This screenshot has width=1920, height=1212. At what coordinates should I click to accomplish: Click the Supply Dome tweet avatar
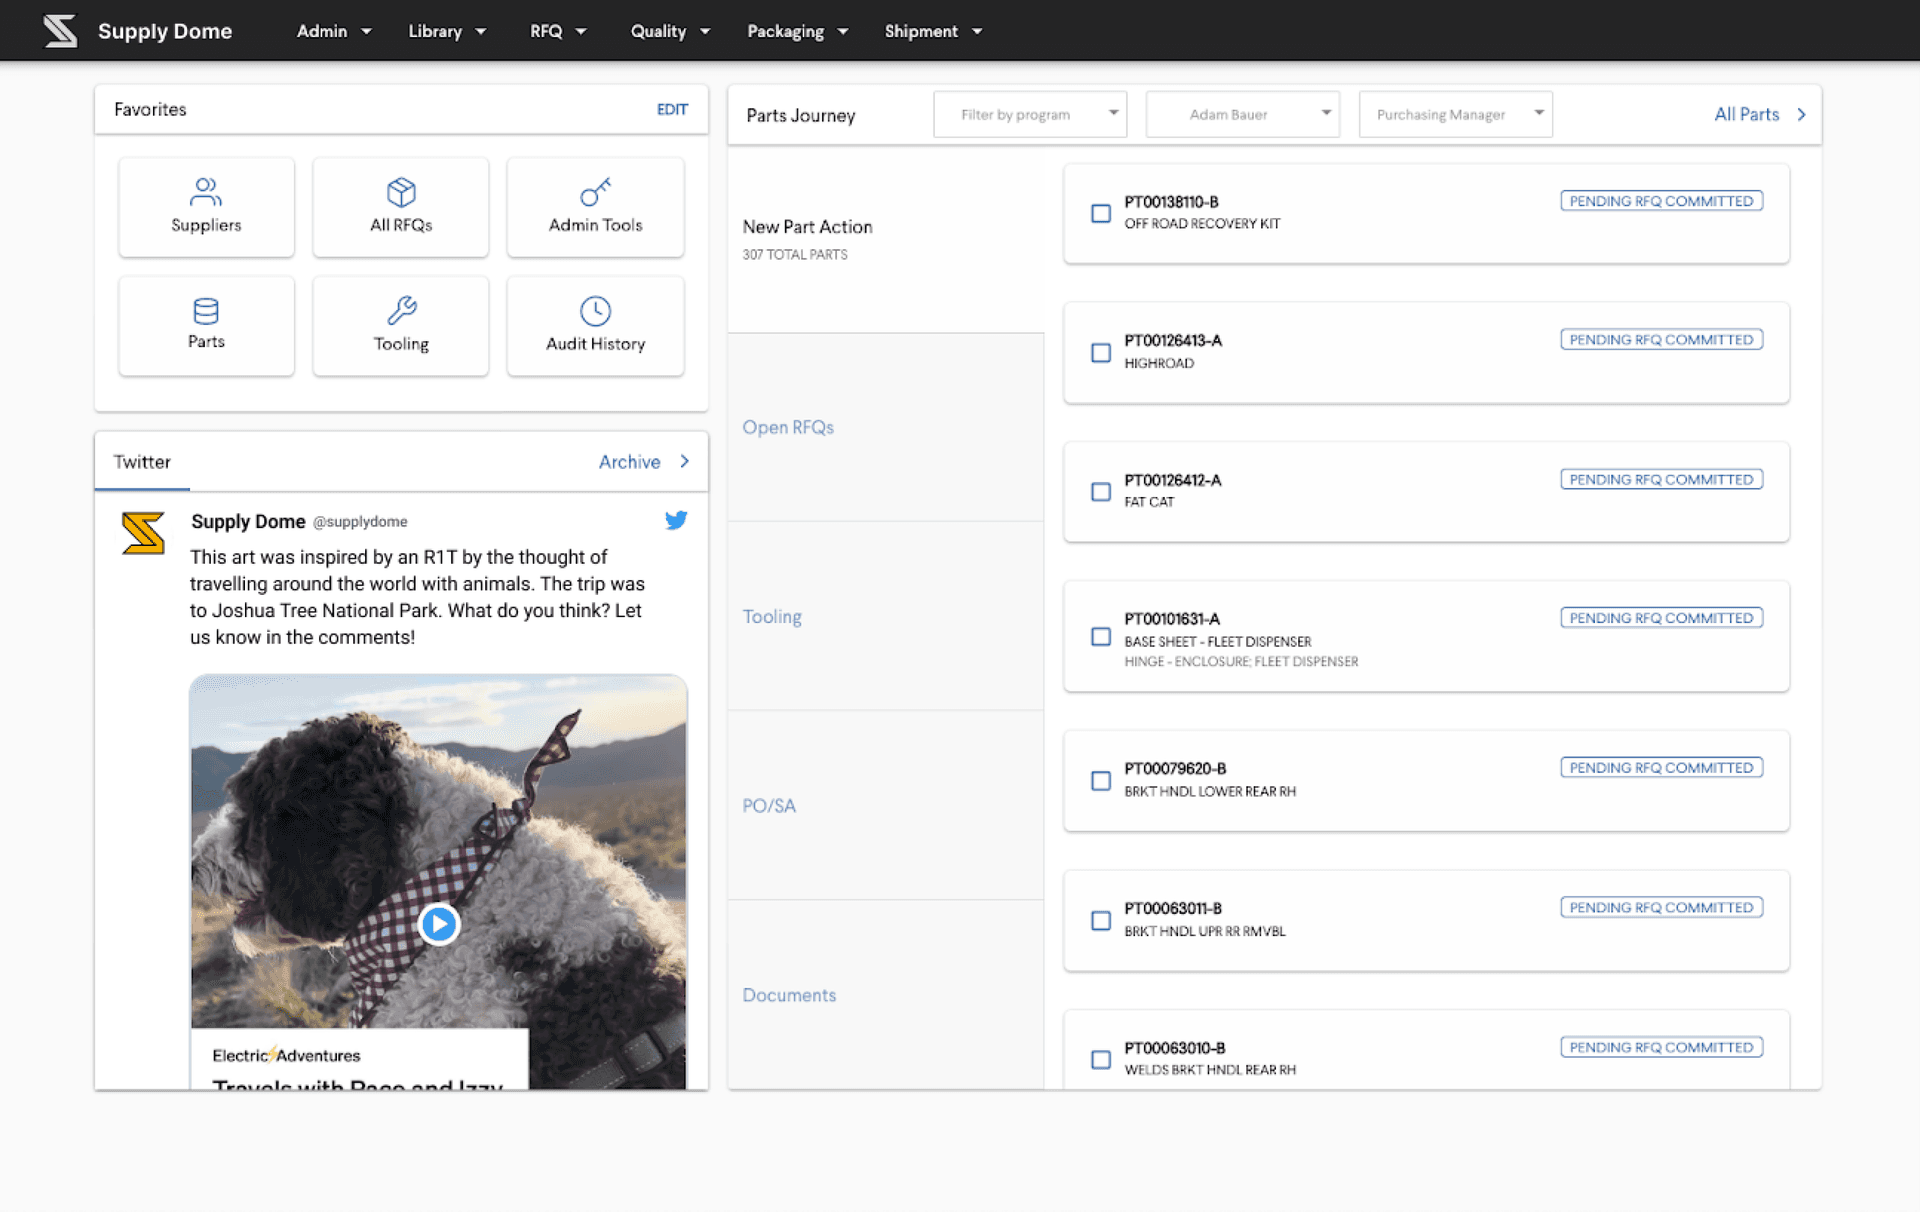click(143, 532)
